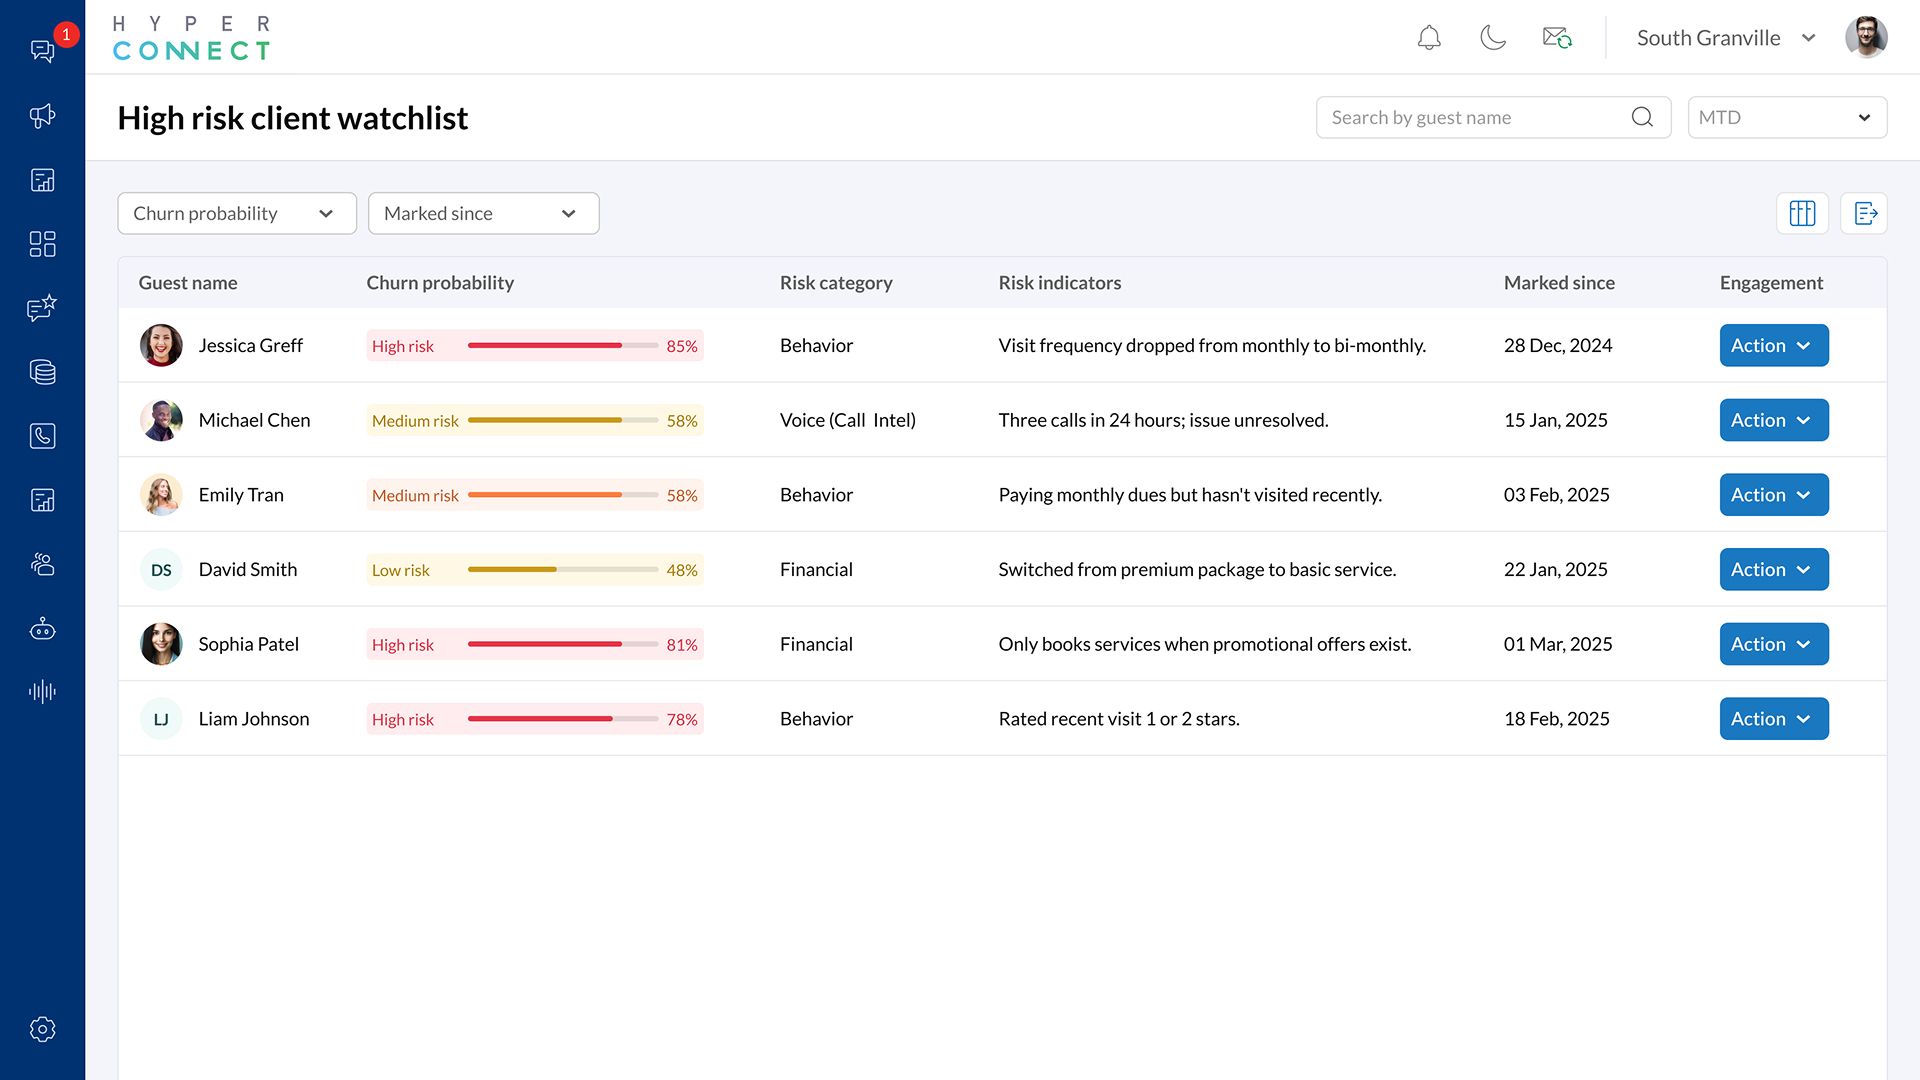Click the Search by guest name field
1920x1080 pixels.
click(x=1475, y=117)
